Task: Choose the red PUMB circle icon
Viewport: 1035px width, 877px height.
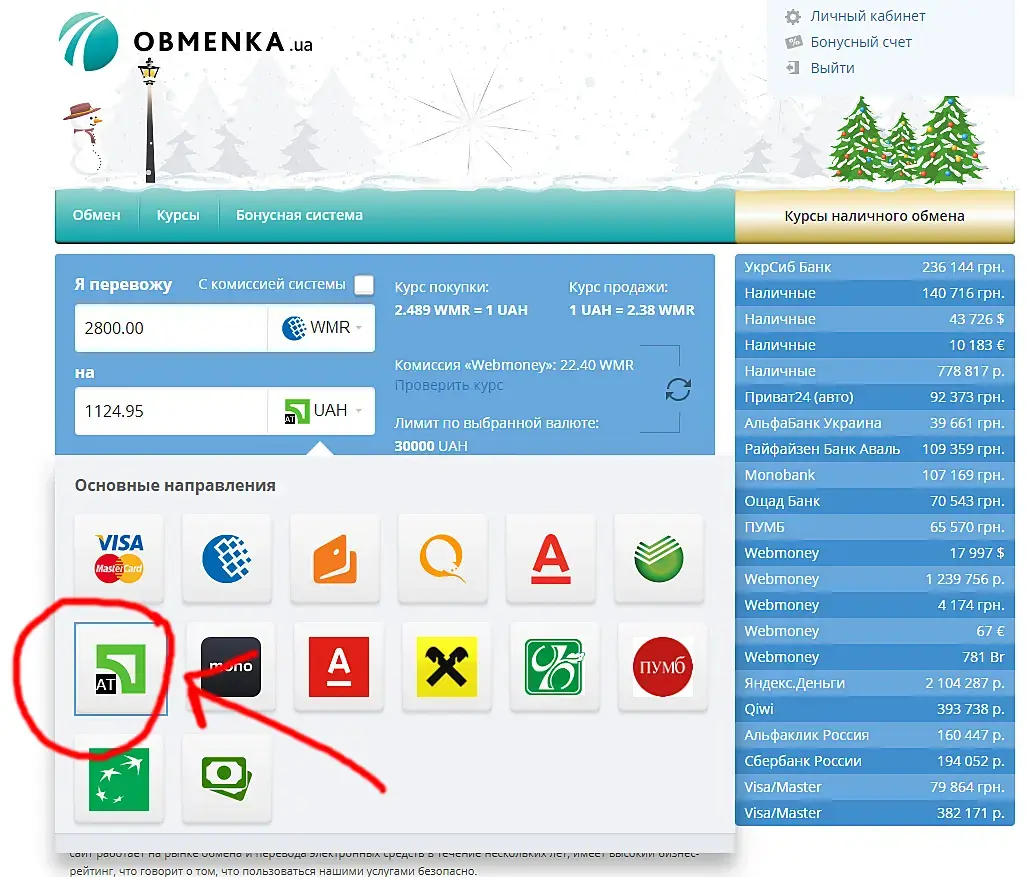Action: tap(663, 667)
